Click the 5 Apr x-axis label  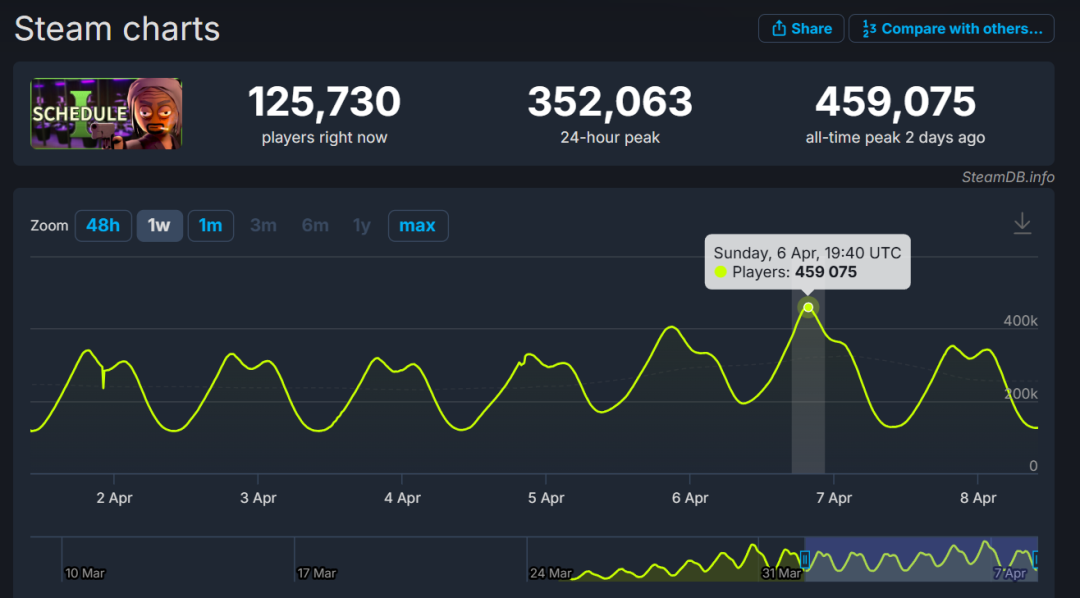click(x=546, y=497)
